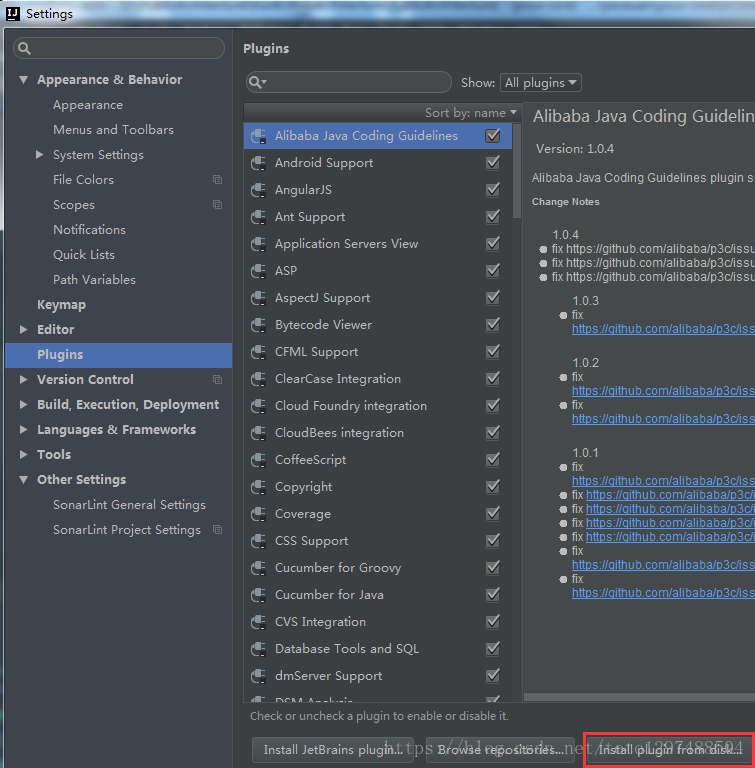Click the plugin icon beside AngularJS
The image size is (755, 768).
click(258, 190)
